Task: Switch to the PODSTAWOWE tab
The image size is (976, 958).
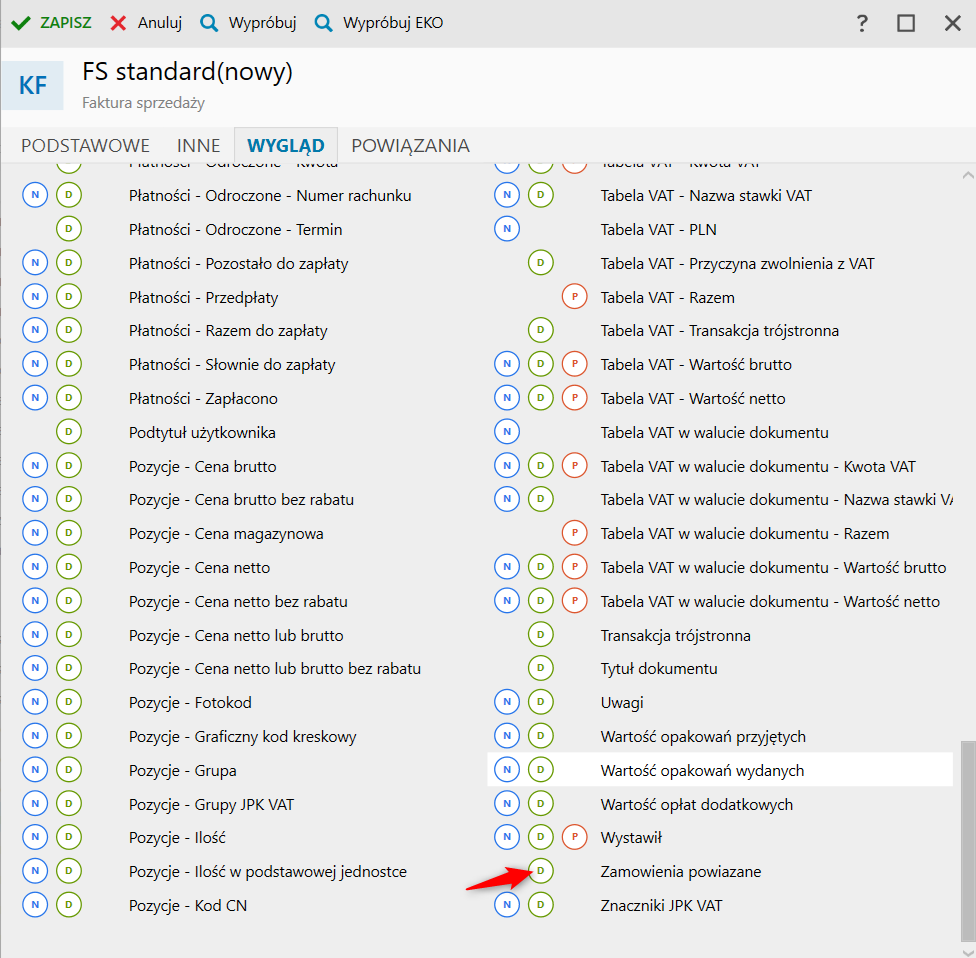Action: click(86, 145)
